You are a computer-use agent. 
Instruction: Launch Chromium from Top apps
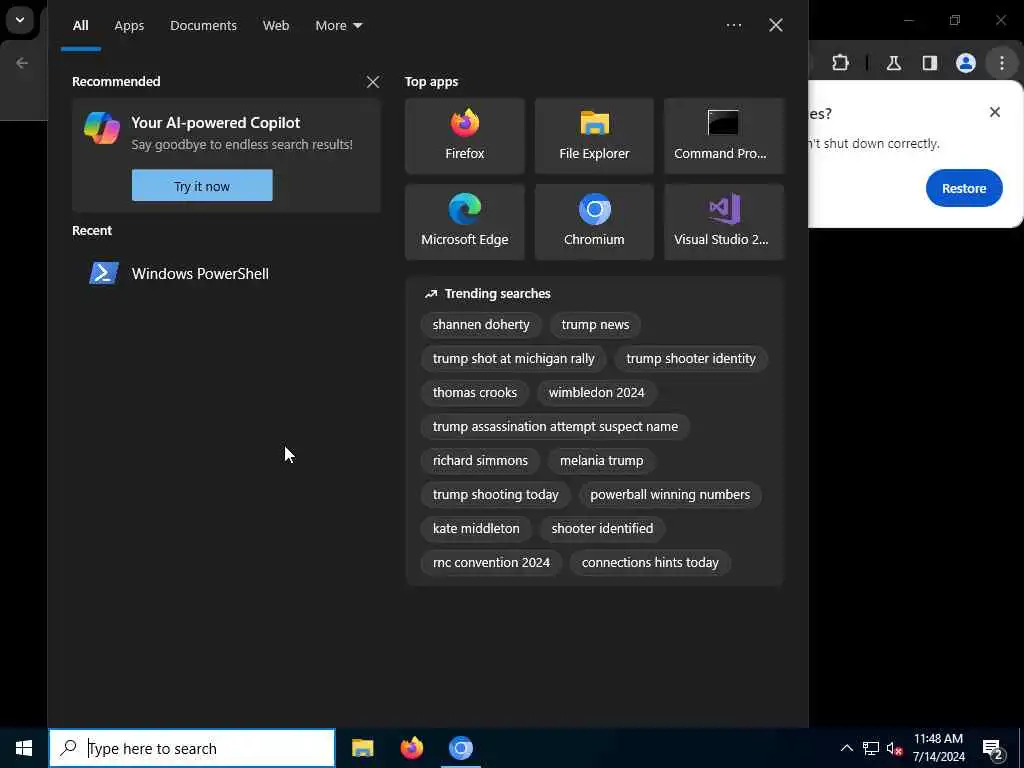click(x=594, y=222)
